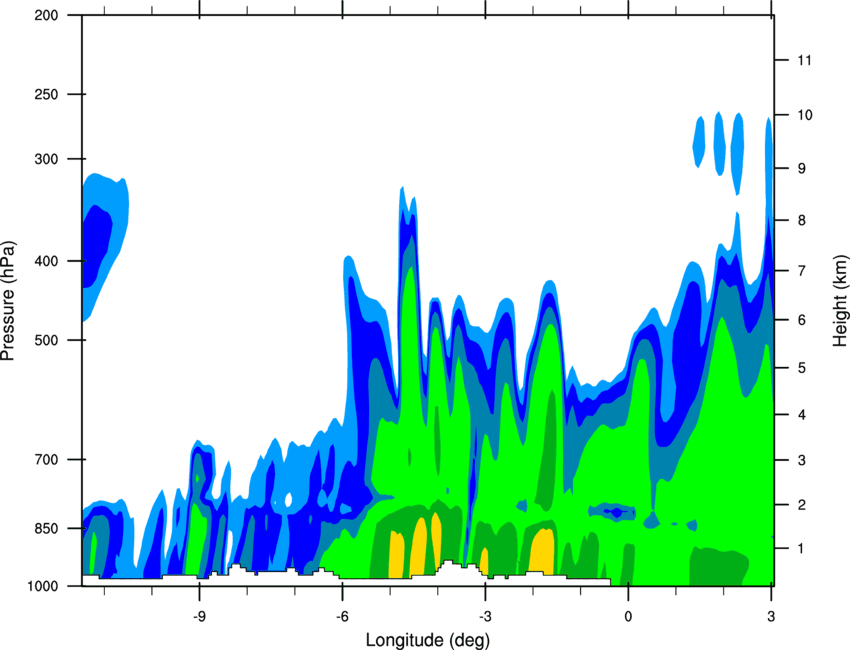
Task: Select the 500 pressure tick label
Action: [46, 340]
